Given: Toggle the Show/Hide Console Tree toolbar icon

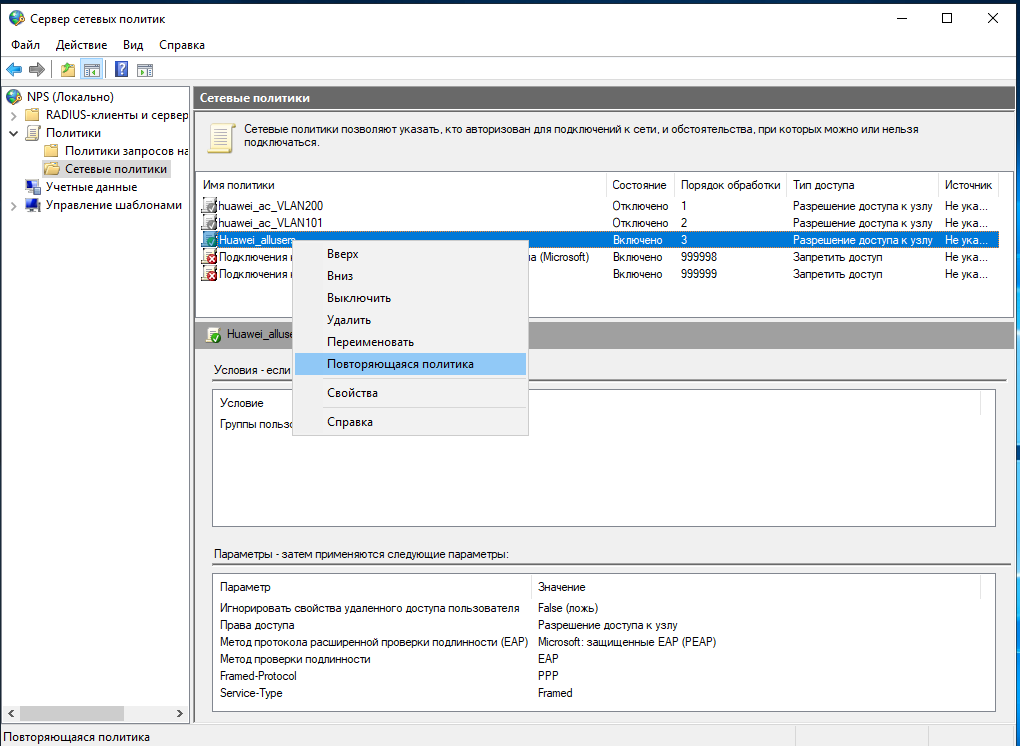Looking at the screenshot, I should click(91, 69).
